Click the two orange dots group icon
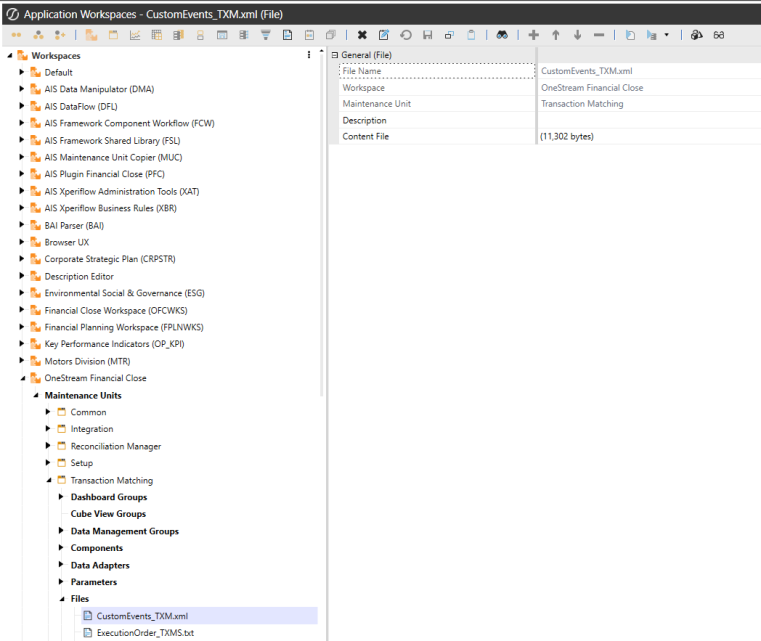The image size is (761, 641). 17,35
